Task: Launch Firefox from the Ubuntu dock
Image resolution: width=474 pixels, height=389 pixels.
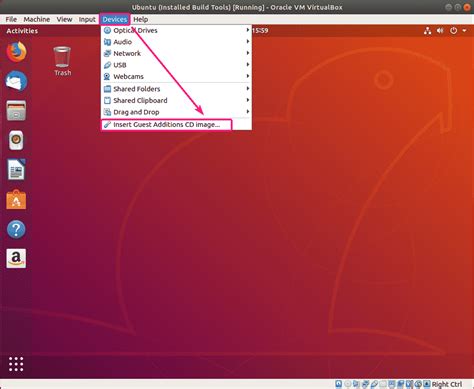Action: 16,52
